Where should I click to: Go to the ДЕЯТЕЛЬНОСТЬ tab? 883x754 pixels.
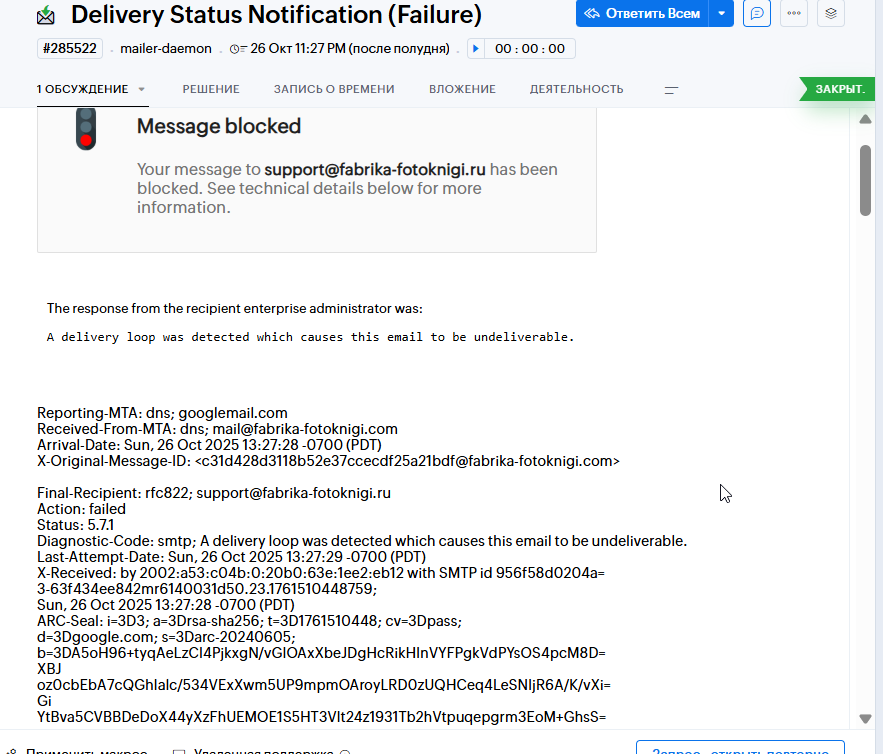[576, 89]
